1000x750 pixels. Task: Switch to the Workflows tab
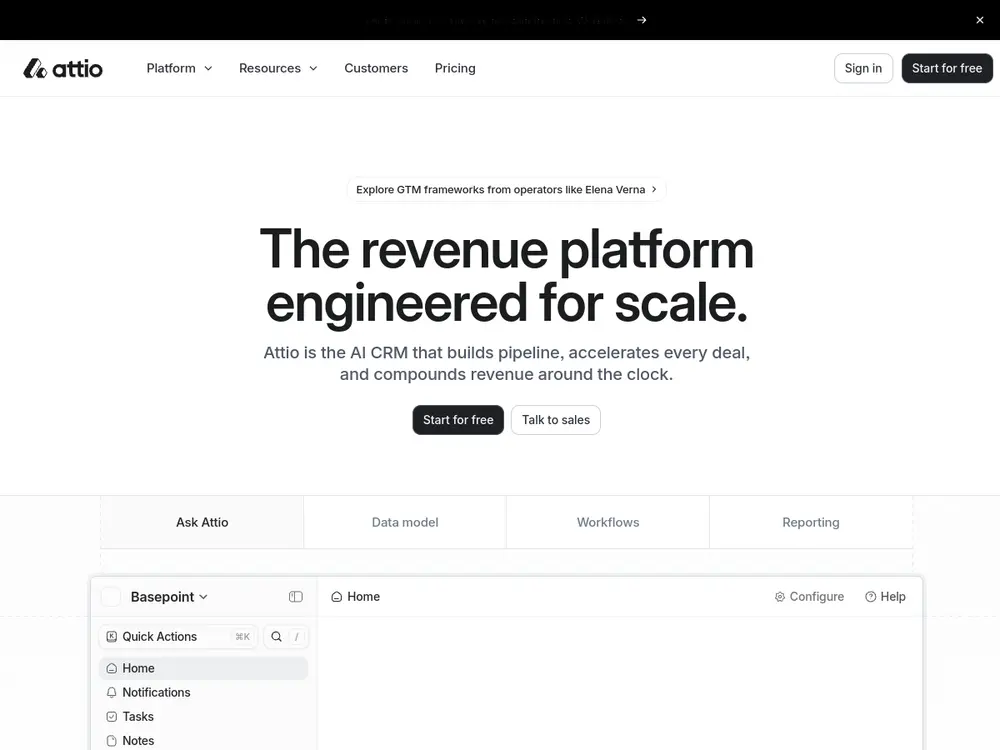(608, 522)
